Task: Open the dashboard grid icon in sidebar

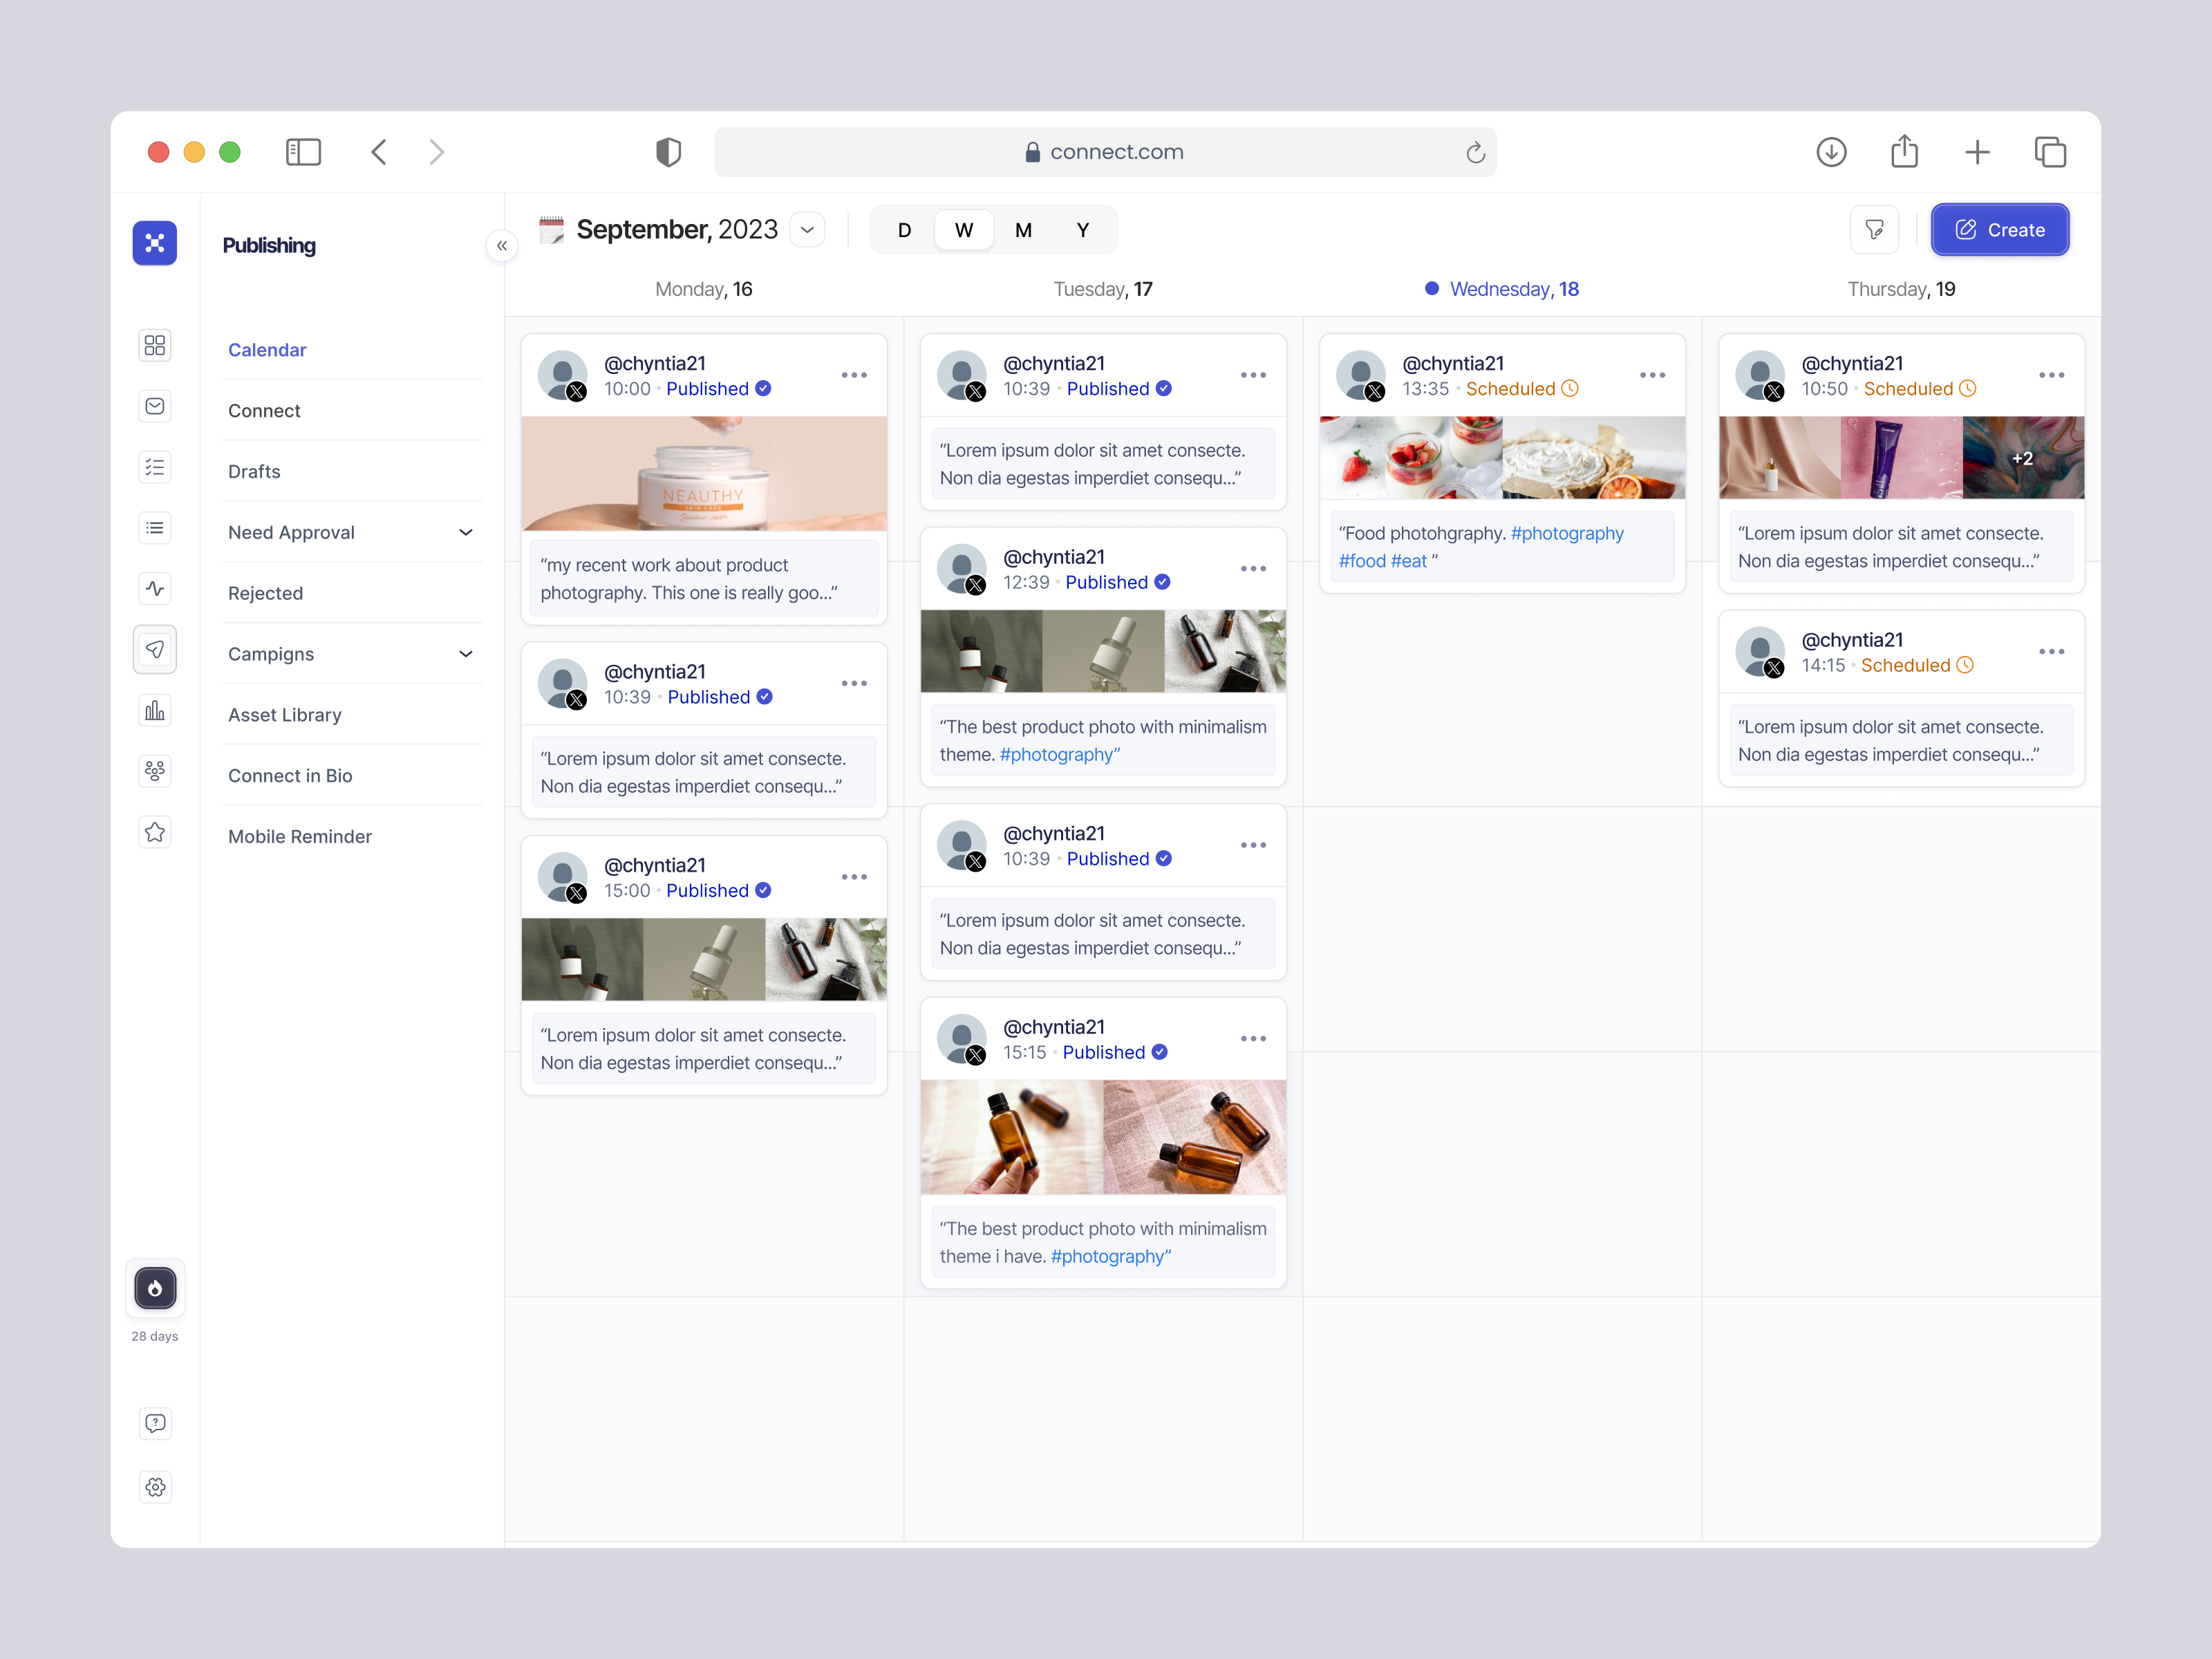Action: coord(155,345)
